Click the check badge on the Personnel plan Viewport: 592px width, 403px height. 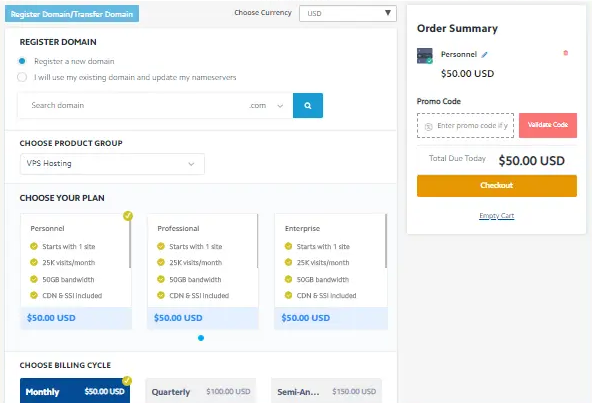click(128, 216)
